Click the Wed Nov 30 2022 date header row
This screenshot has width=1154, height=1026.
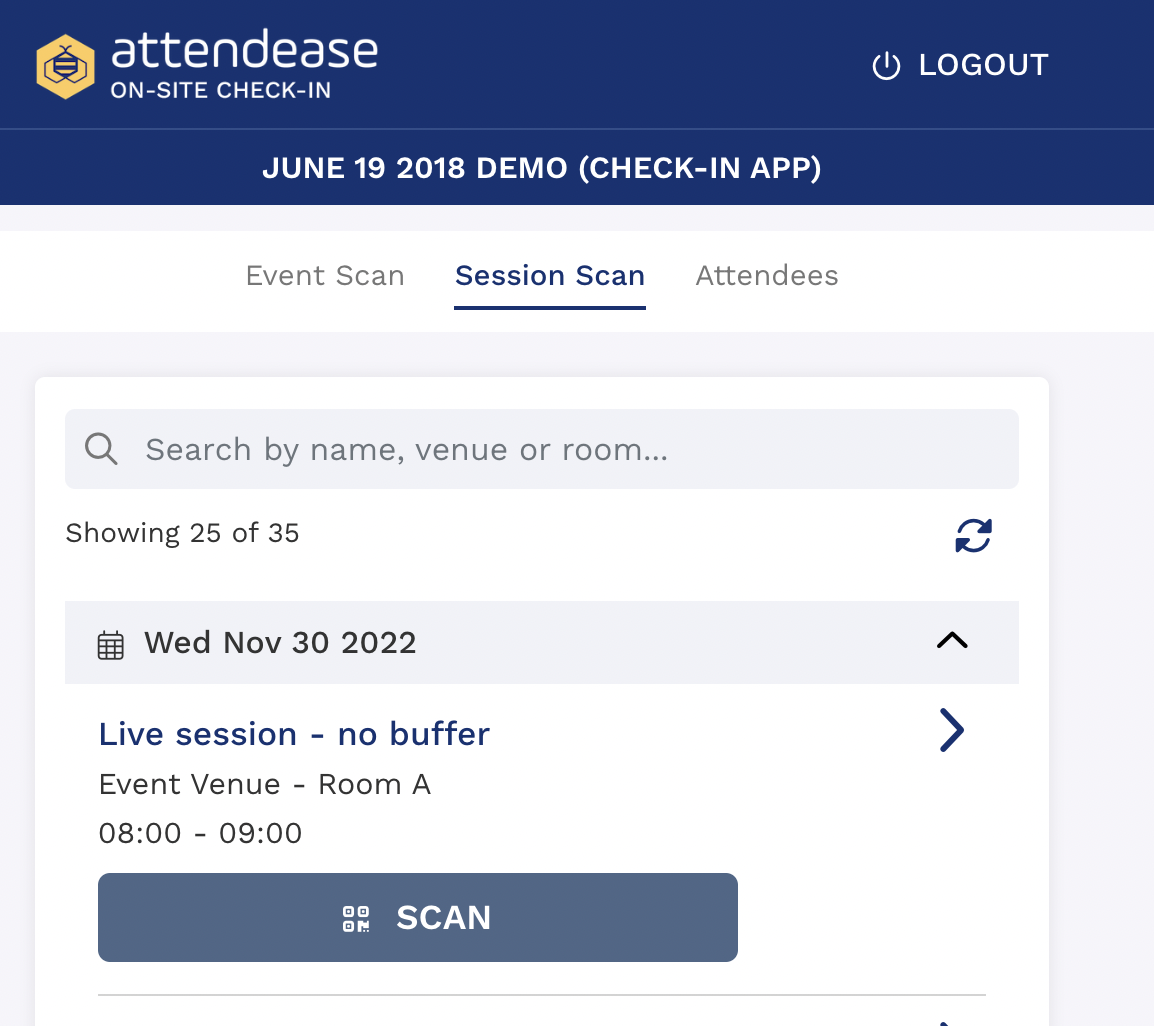[x=542, y=642]
